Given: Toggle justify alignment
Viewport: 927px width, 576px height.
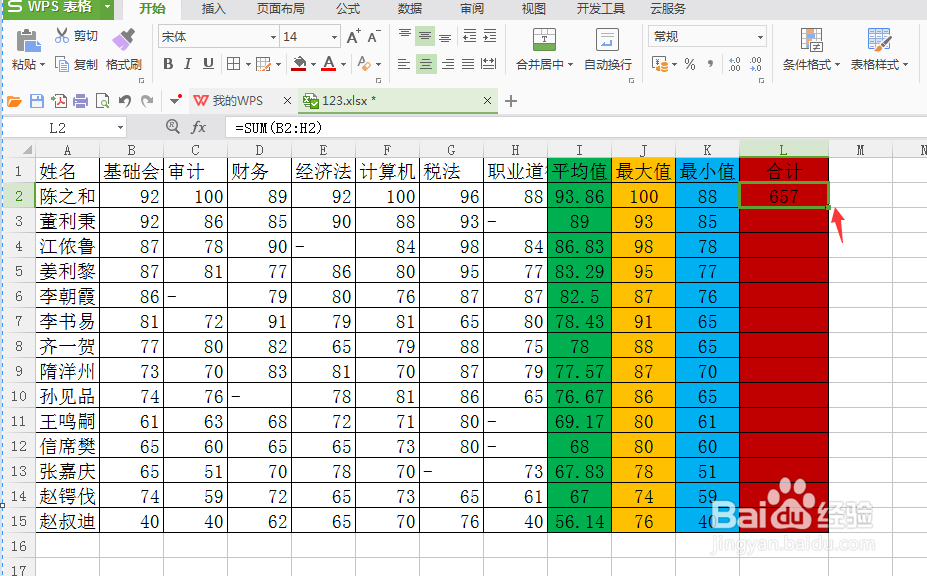Looking at the screenshot, I should coord(468,64).
